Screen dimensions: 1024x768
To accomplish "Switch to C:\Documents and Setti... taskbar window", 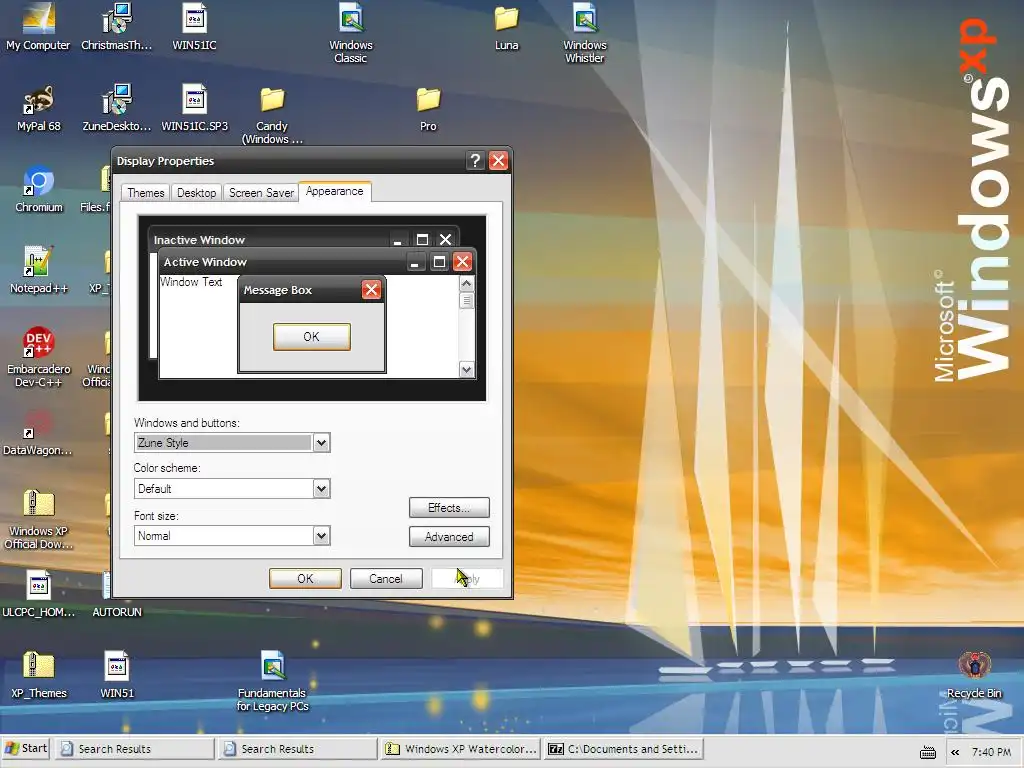I will click(x=624, y=749).
